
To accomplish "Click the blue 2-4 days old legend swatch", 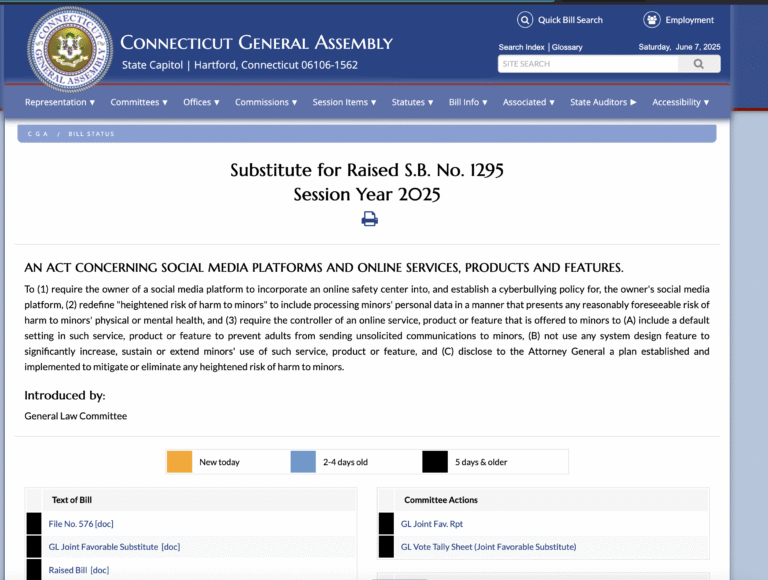I will pyautogui.click(x=303, y=462).
